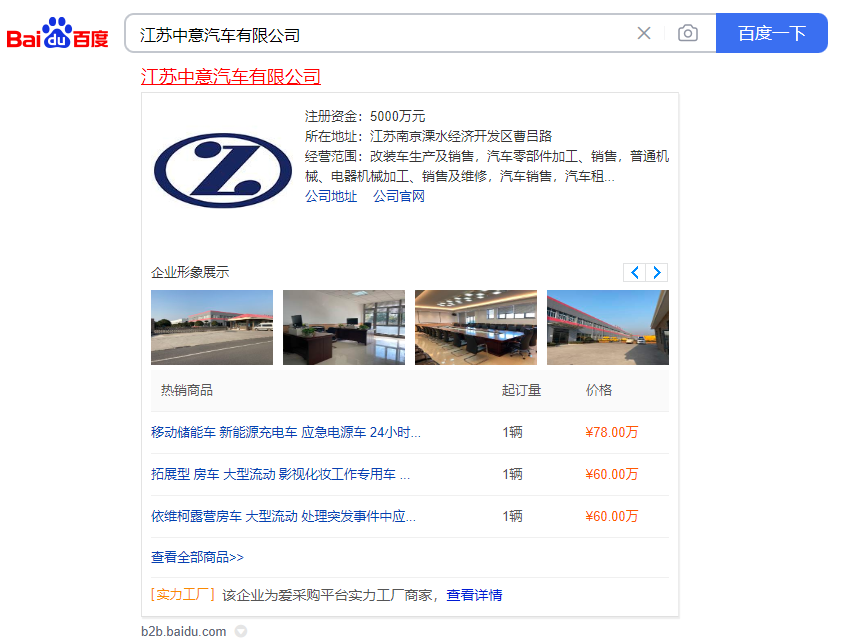The width and height of the screenshot is (844, 639).
Task: Click 查看全部商品>> link
Action: pyautogui.click(x=197, y=557)
